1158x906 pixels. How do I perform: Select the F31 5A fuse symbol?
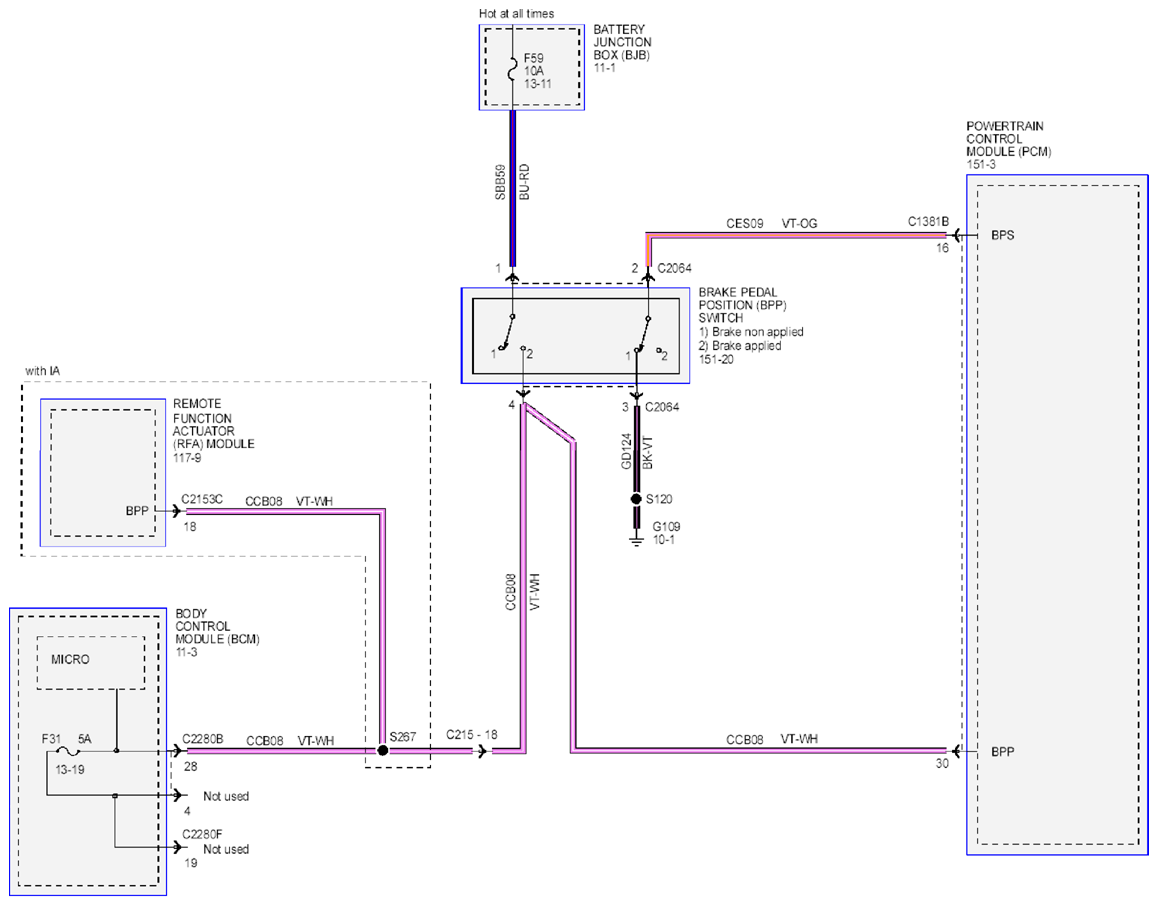[69, 752]
